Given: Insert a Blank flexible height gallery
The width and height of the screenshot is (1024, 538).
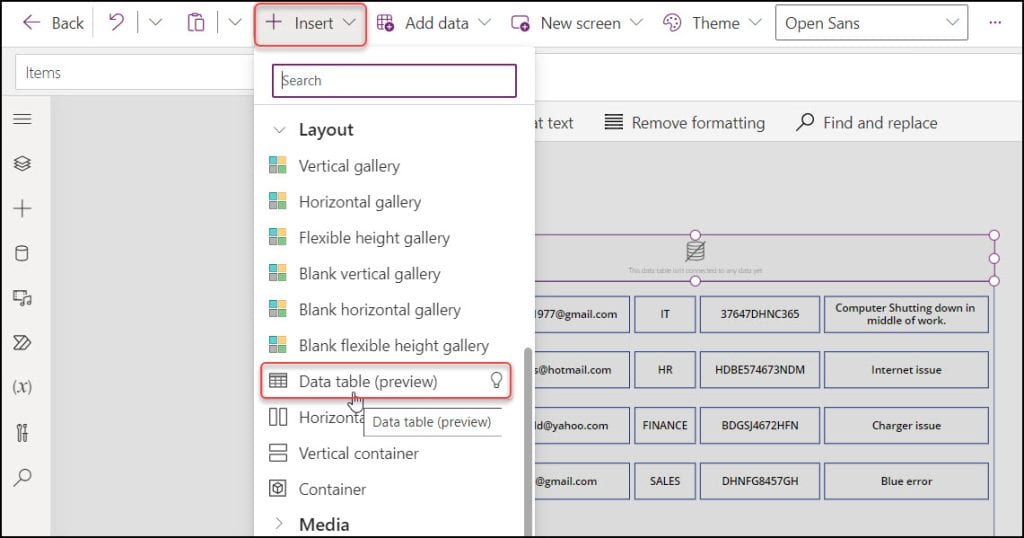Looking at the screenshot, I should tap(393, 345).
